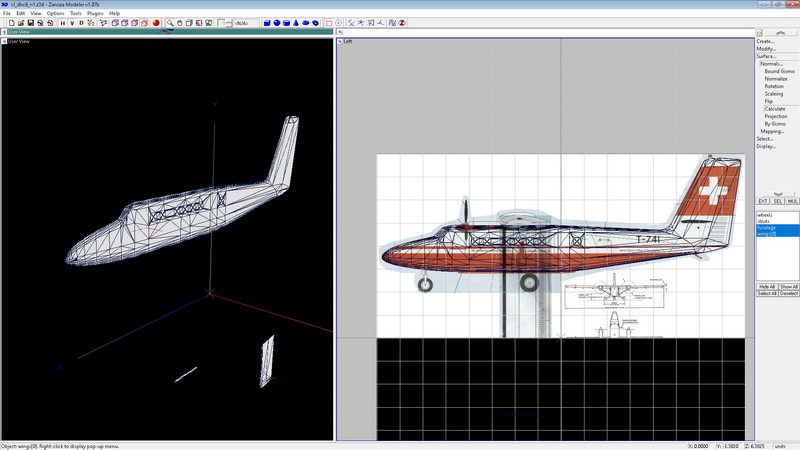Image resolution: width=800 pixels, height=450 pixels.
Task: Open the Options menu
Action: tap(55, 13)
